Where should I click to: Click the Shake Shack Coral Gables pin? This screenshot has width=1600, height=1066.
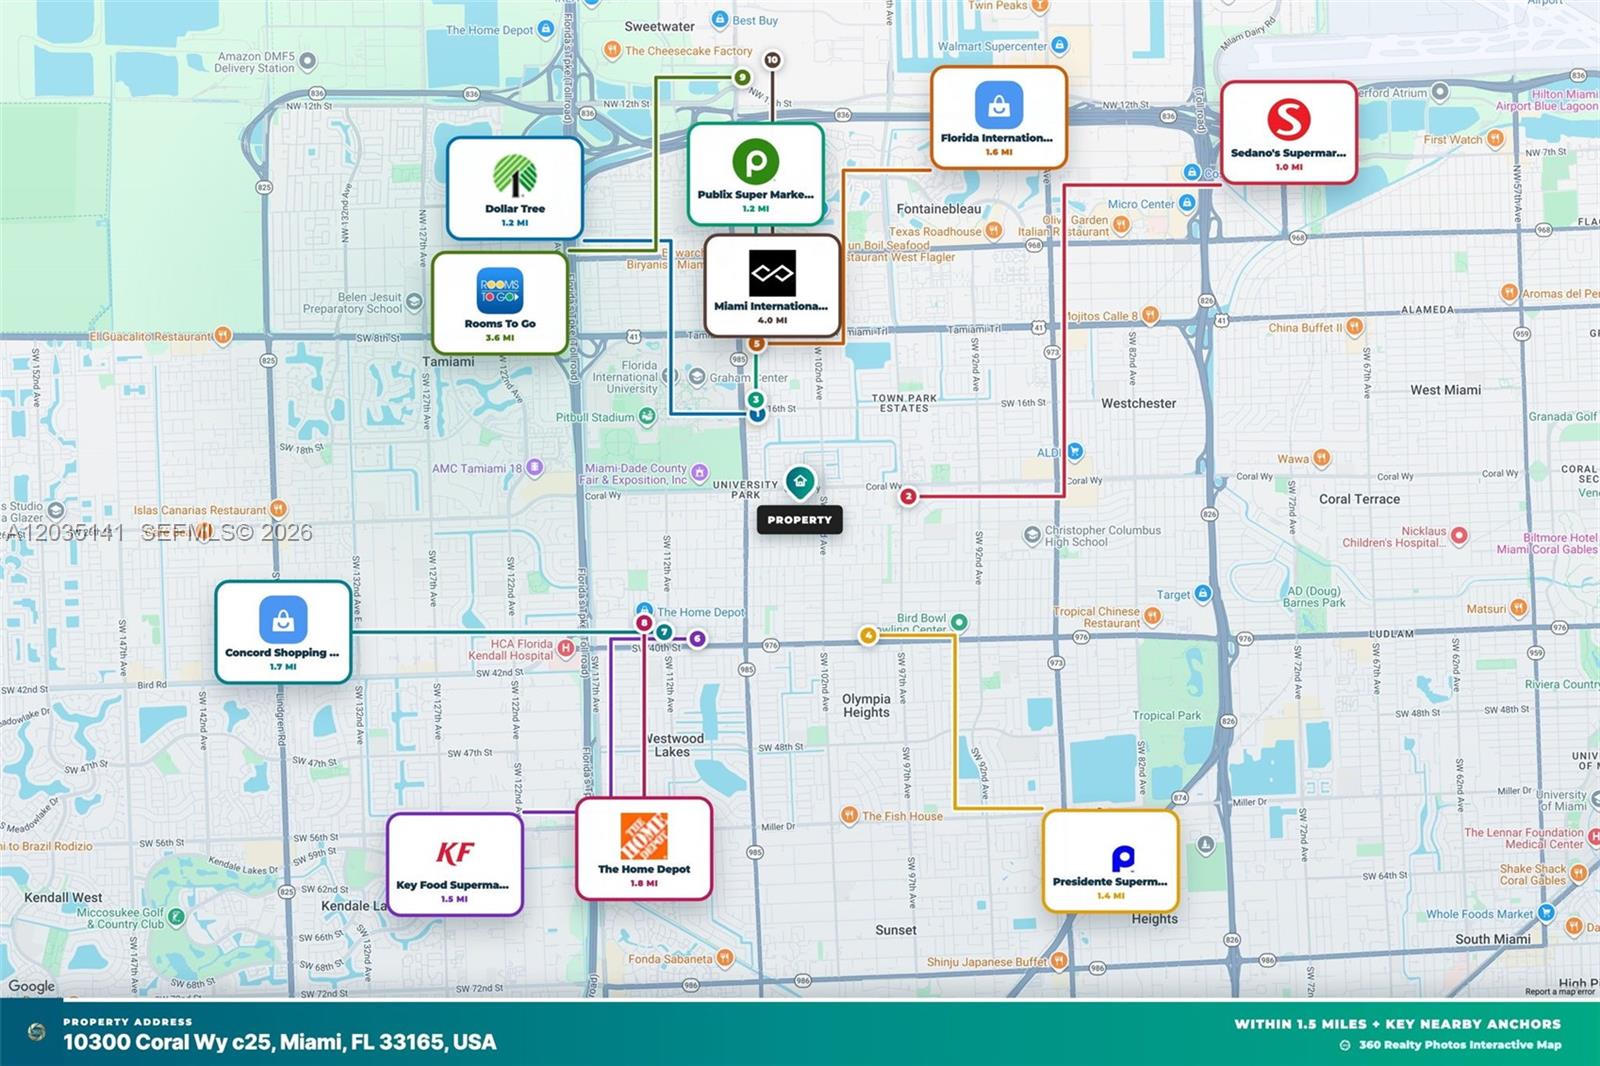(1579, 873)
